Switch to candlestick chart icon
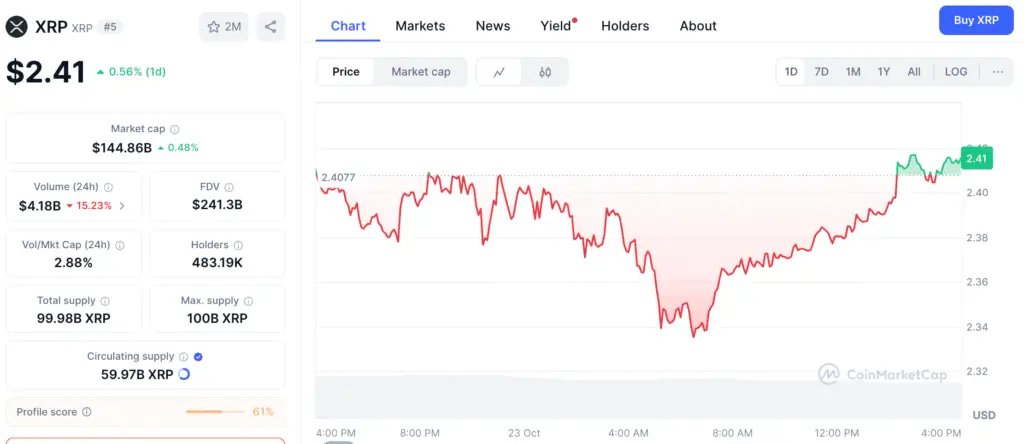Viewport: 1024px width, 444px height. 545,72
